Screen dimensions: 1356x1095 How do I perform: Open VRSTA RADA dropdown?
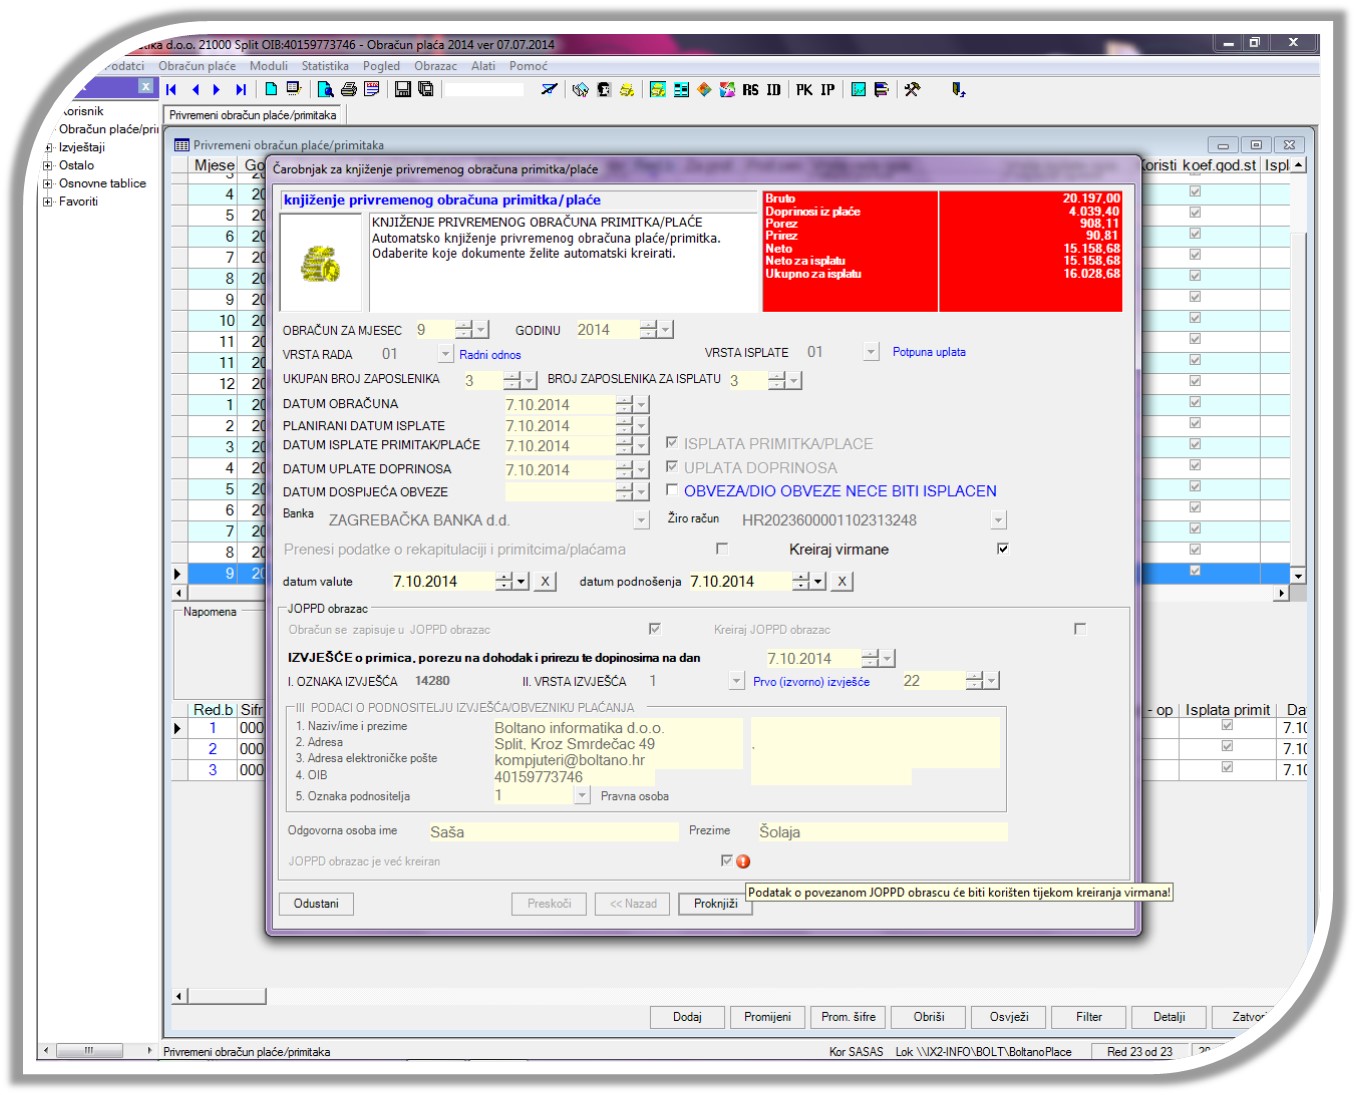445,354
